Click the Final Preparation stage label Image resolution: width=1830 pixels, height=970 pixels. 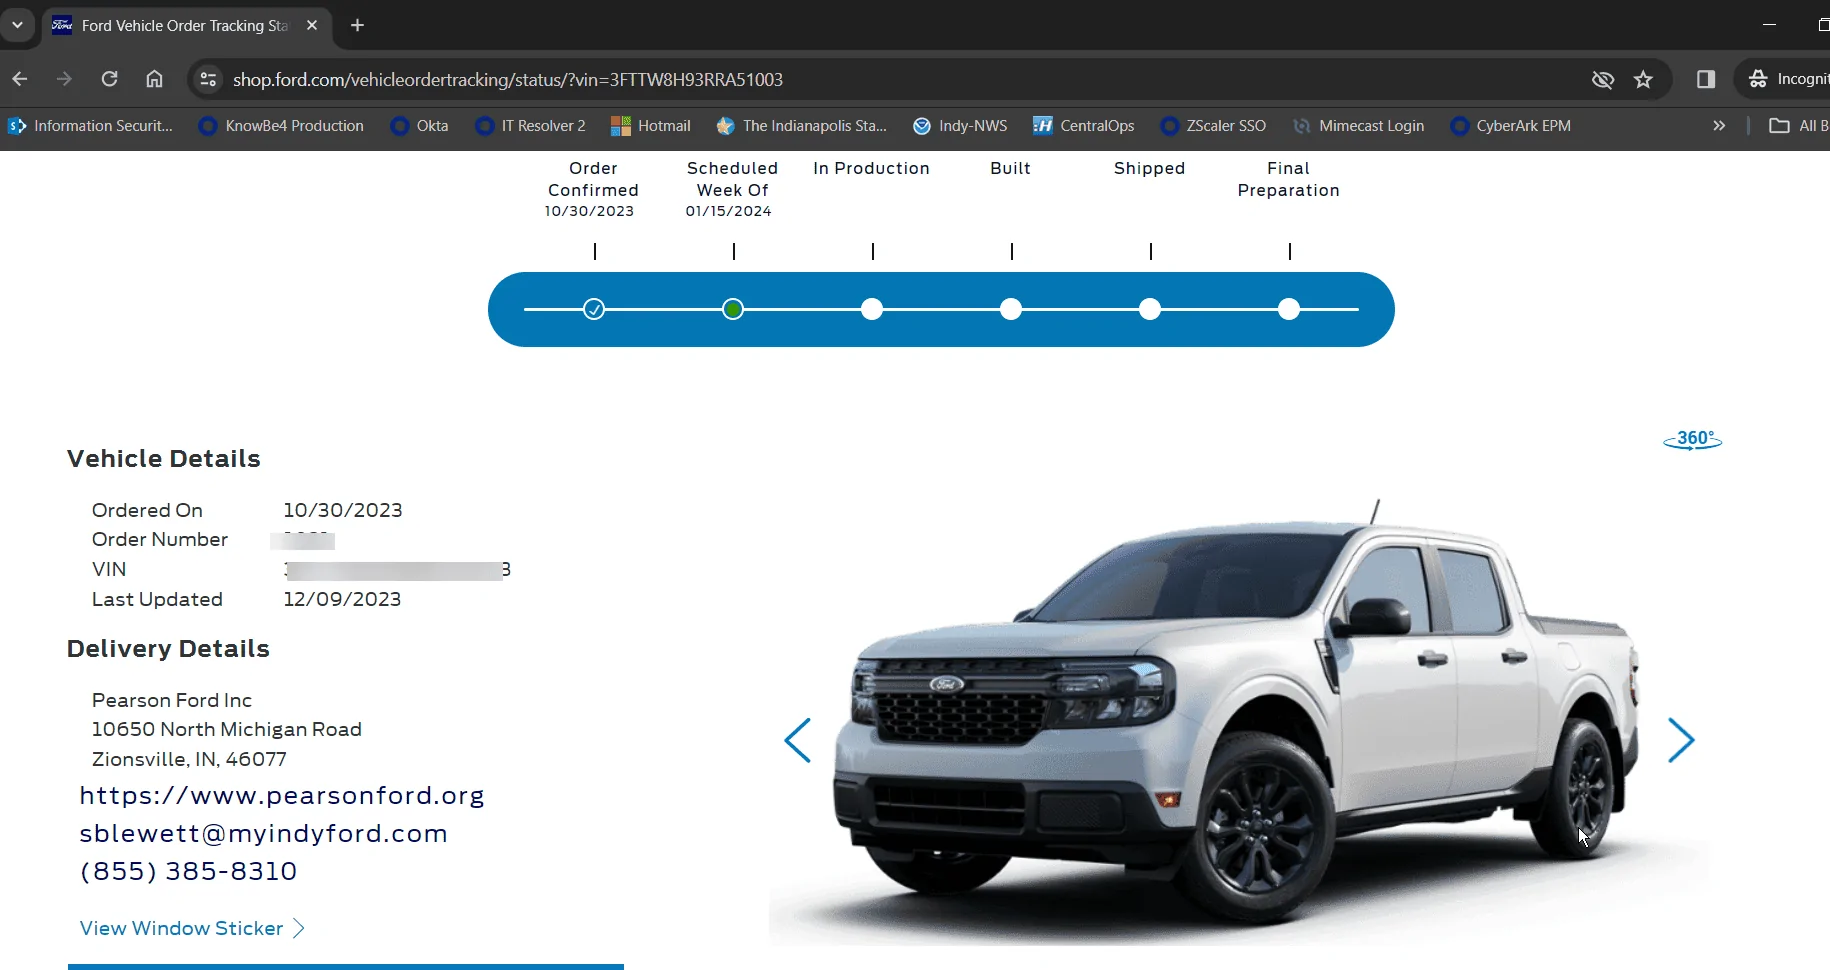click(1288, 179)
